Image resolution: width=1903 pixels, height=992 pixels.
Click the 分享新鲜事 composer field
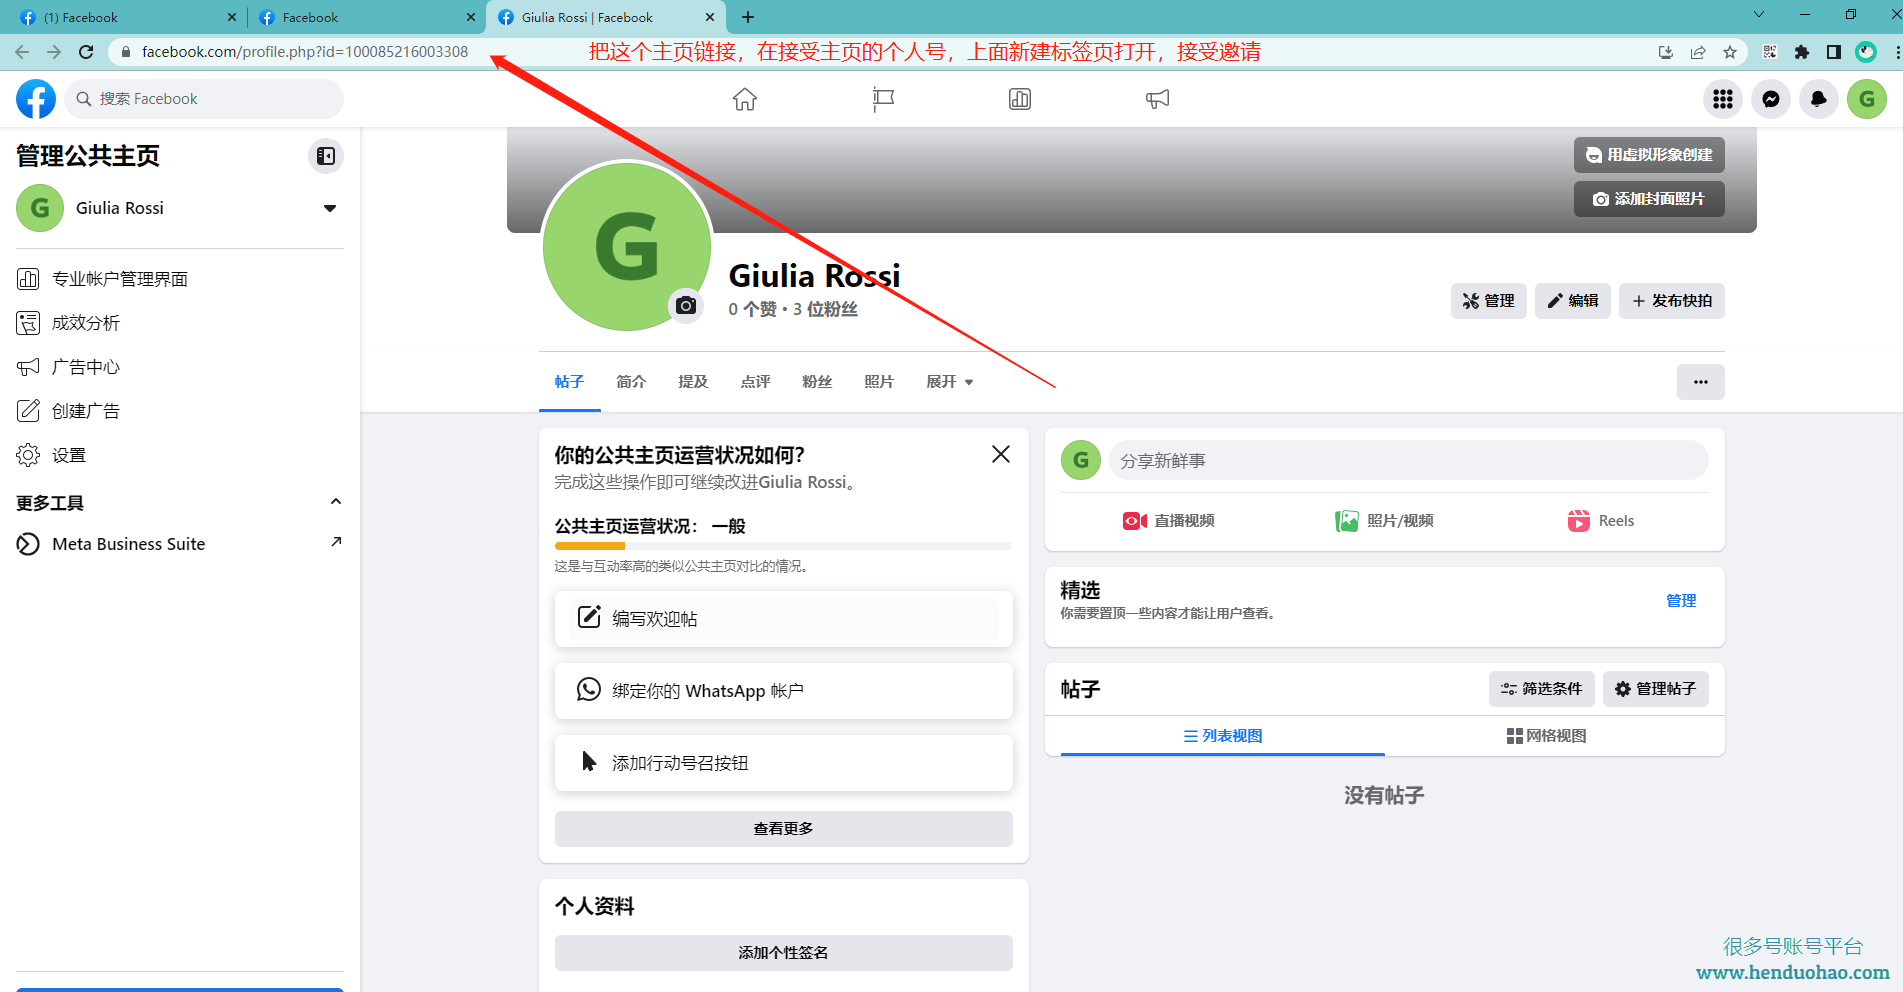pos(1408,460)
